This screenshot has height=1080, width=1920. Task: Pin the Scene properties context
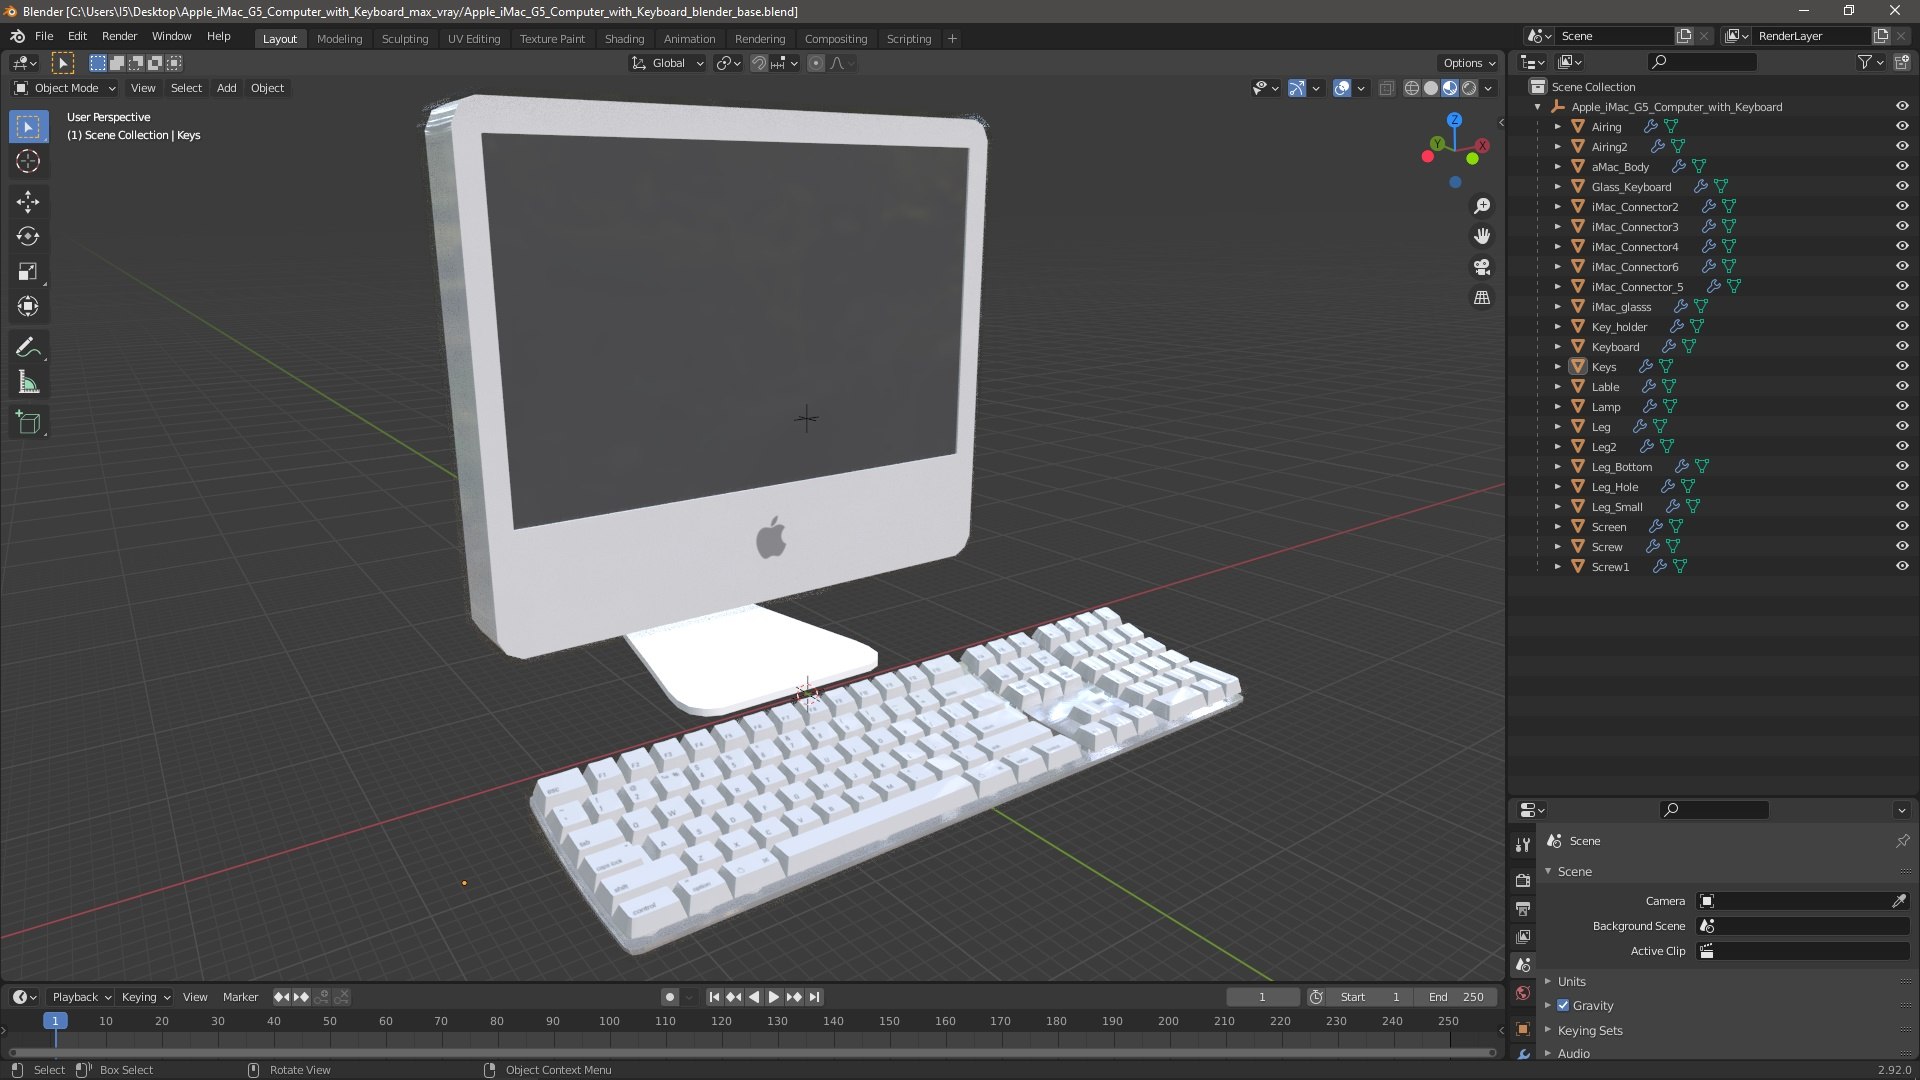[x=1902, y=841]
